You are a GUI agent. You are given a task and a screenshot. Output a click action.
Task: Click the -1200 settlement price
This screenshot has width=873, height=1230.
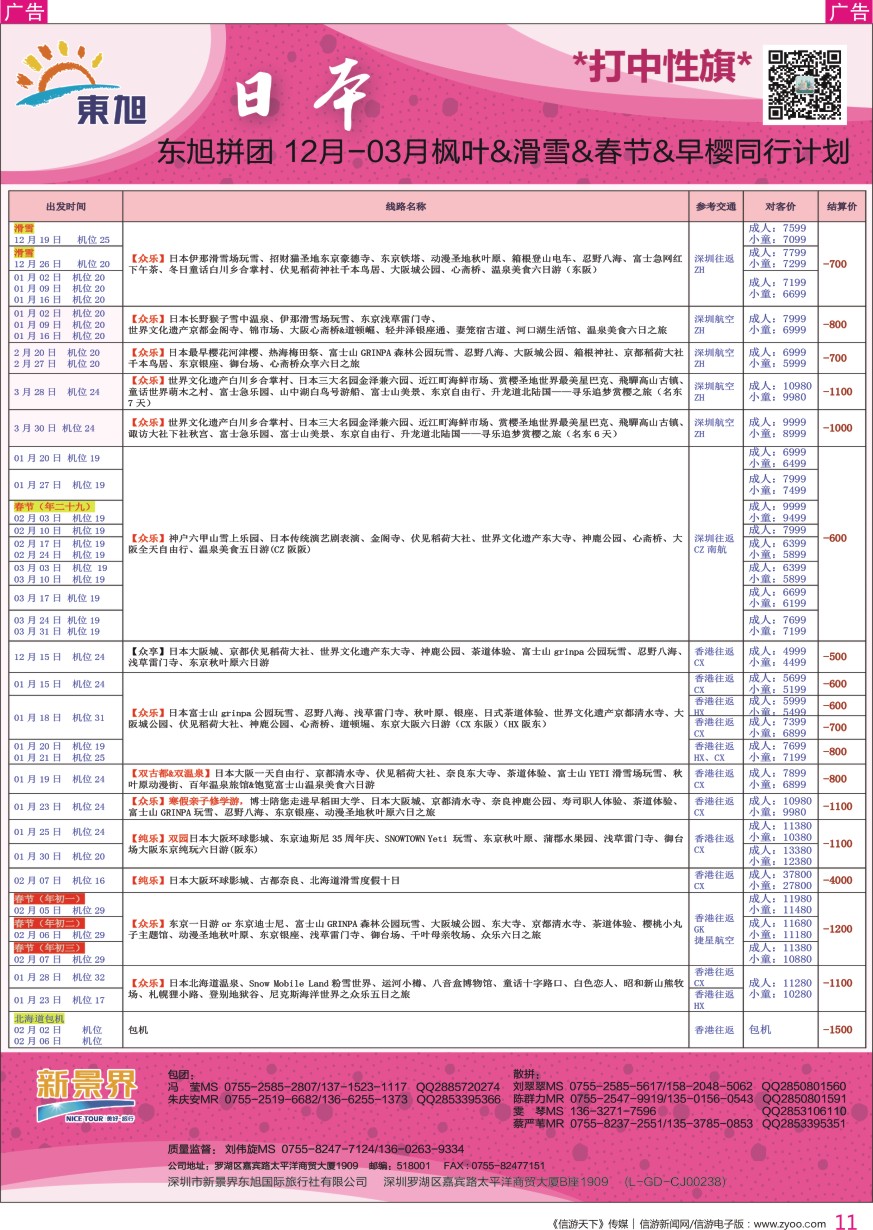[838, 929]
